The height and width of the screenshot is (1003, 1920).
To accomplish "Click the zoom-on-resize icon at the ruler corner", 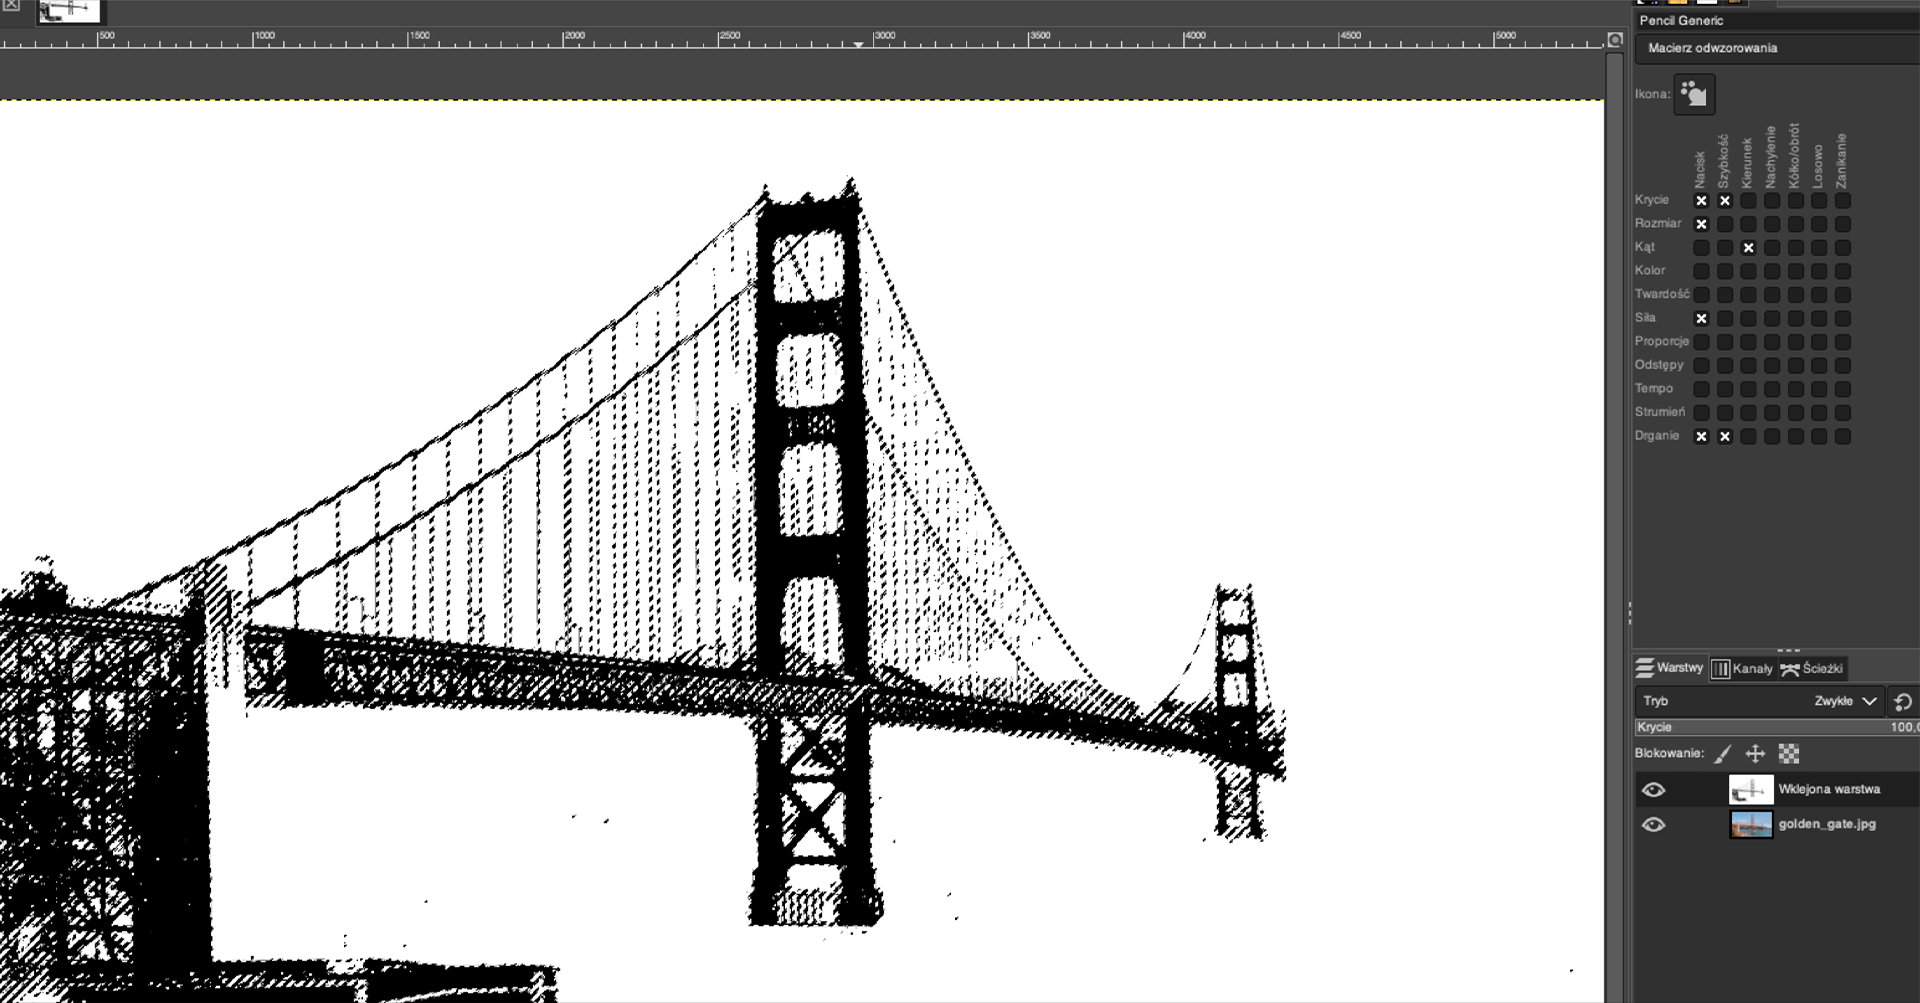I will point(1615,40).
